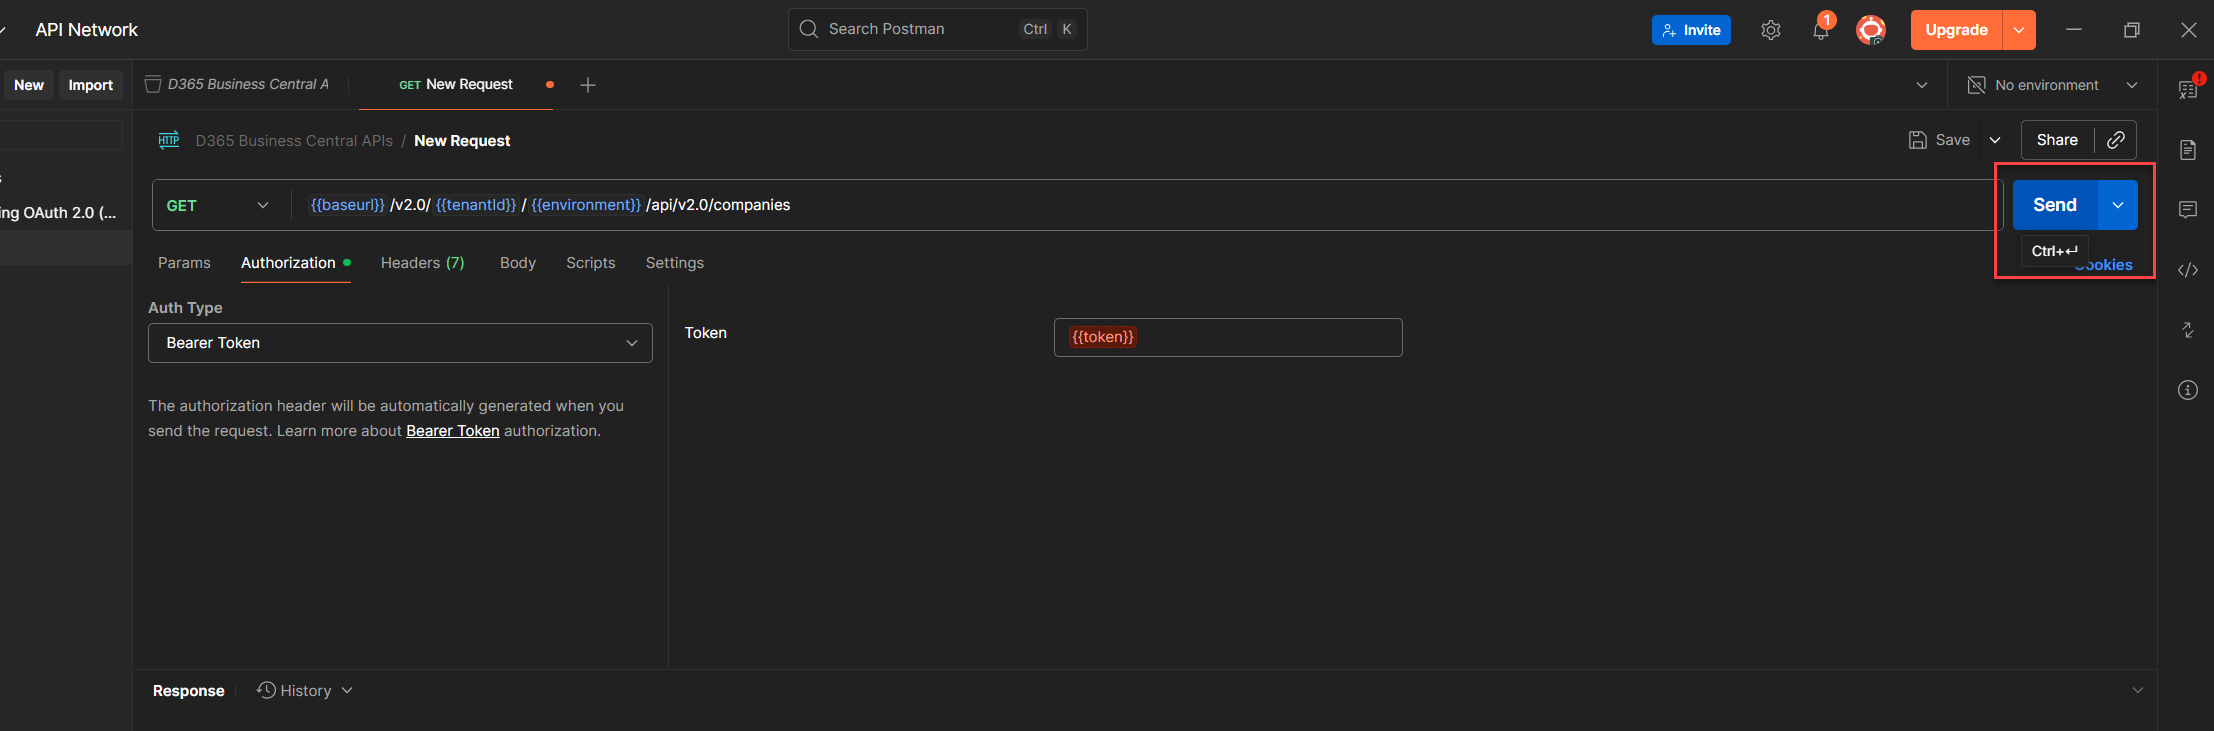Open the settings gear icon
The width and height of the screenshot is (2214, 731).
pos(1771,30)
